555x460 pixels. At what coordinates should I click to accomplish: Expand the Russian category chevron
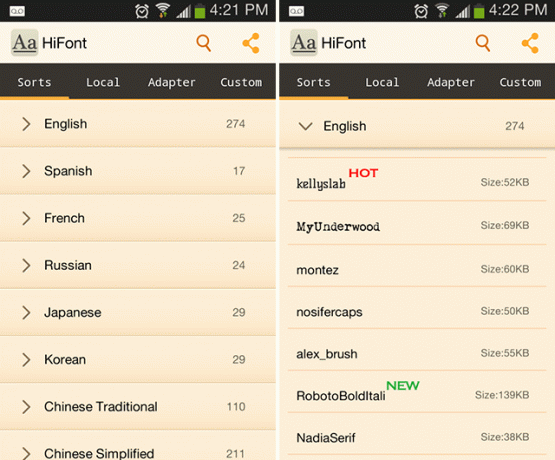[x=26, y=265]
